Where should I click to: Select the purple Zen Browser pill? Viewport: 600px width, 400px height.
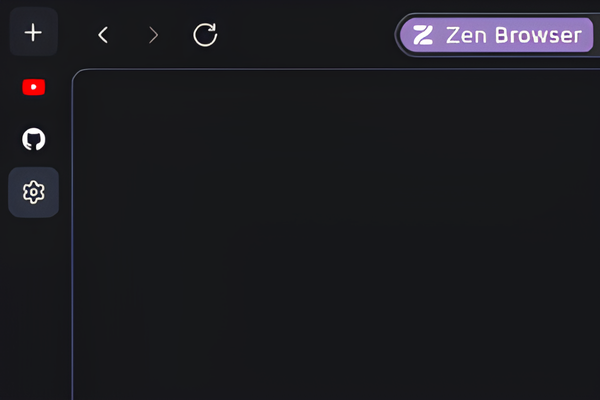(497, 35)
